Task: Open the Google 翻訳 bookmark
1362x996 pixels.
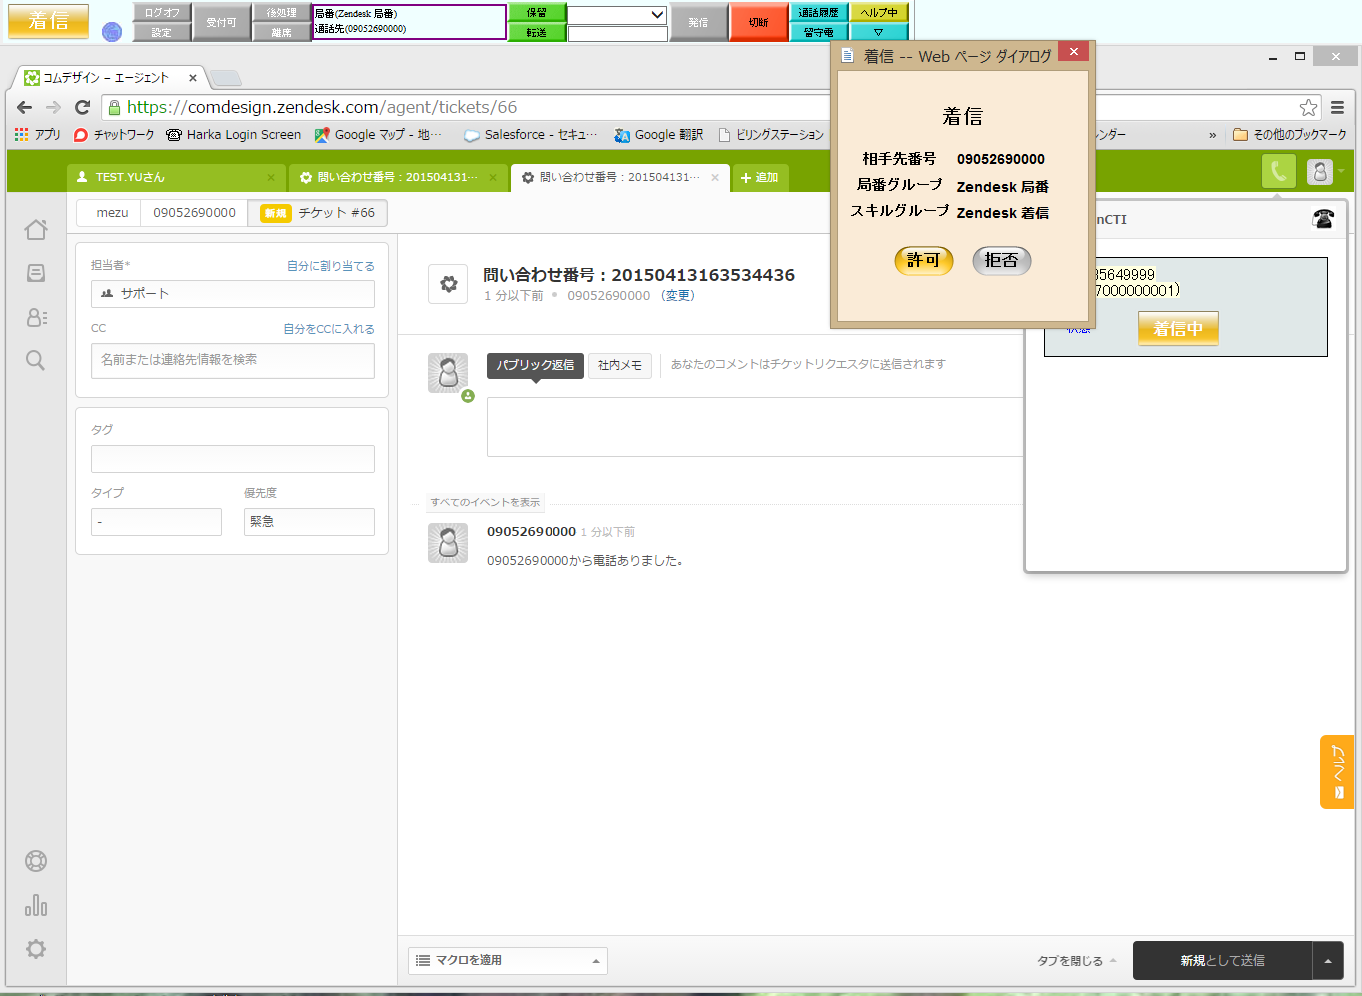Action: pos(658,134)
